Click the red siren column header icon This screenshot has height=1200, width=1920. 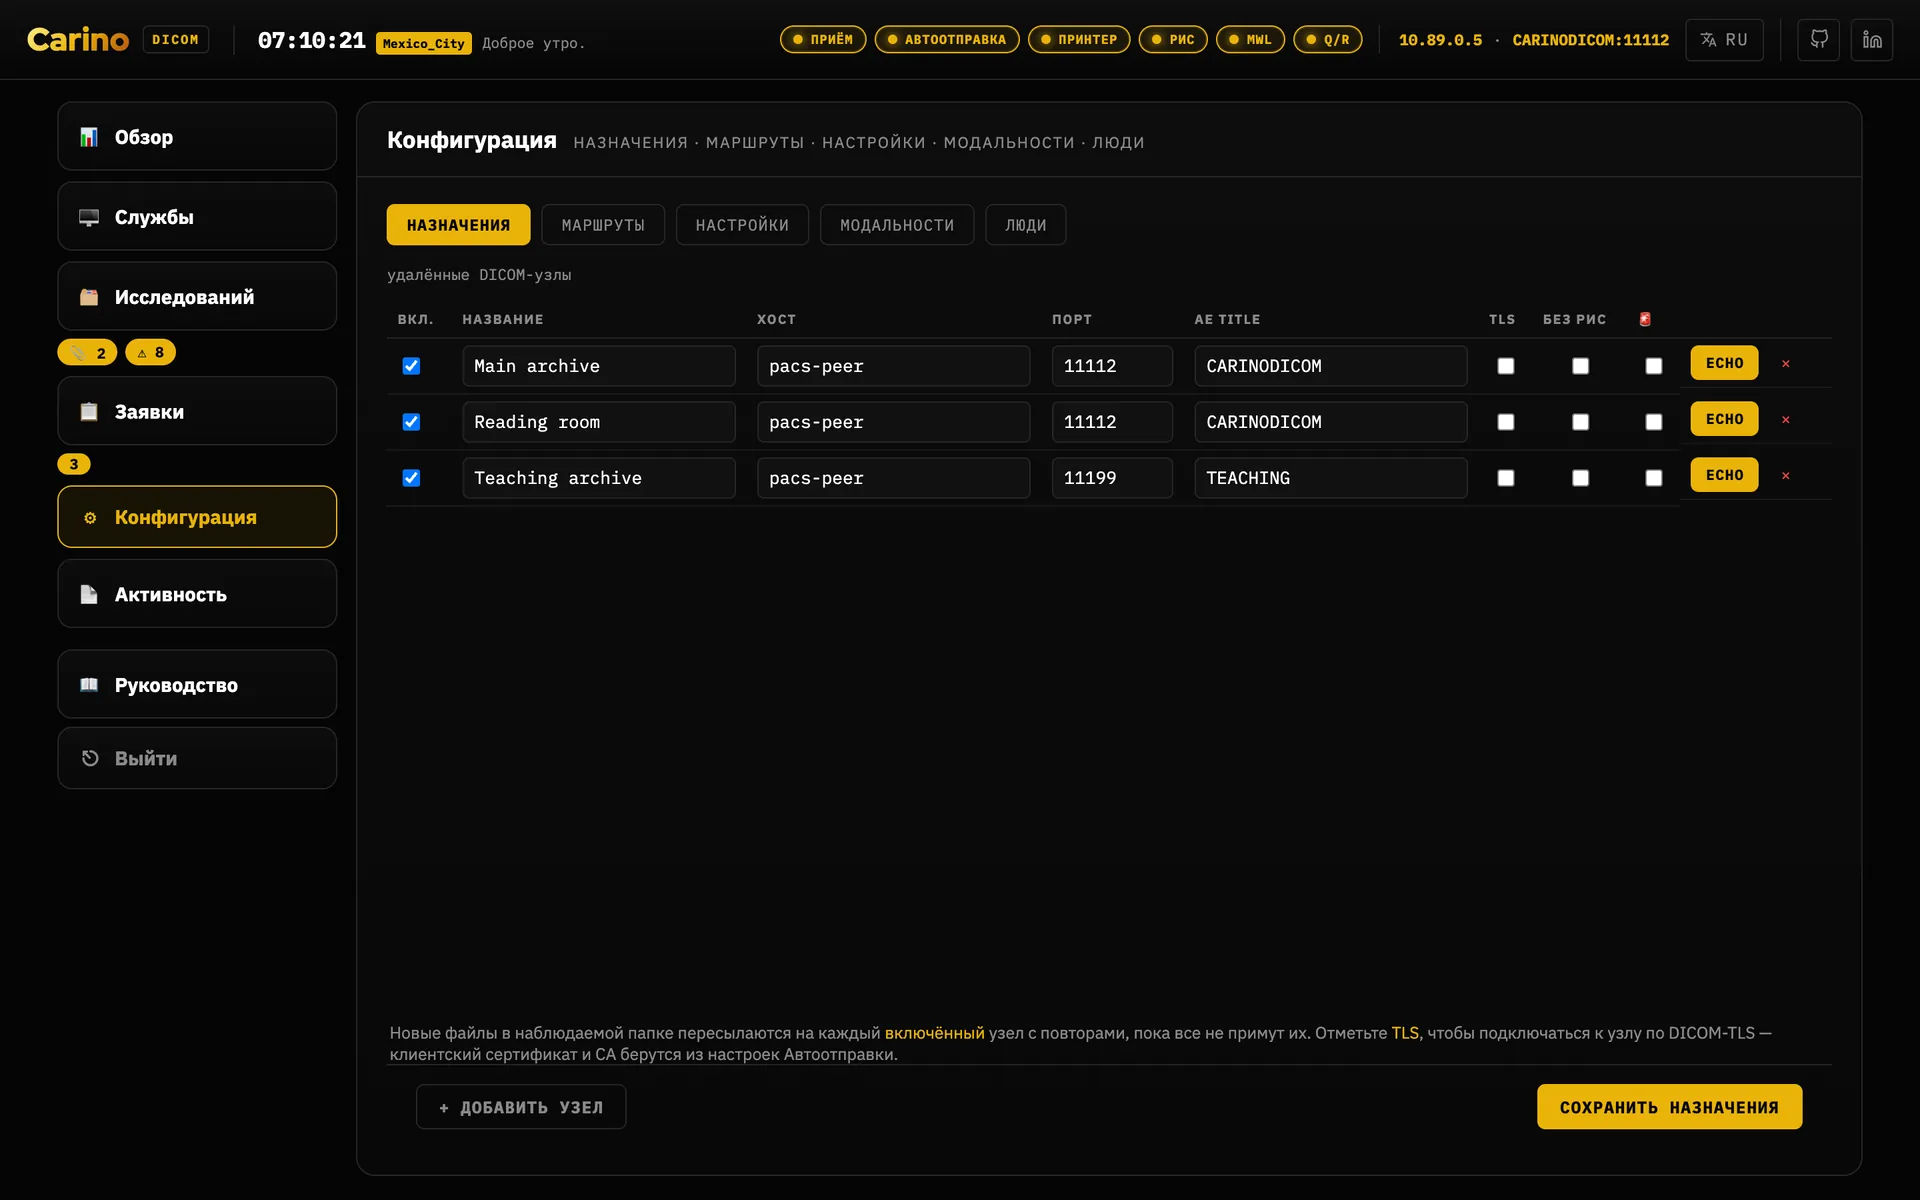pos(1645,319)
